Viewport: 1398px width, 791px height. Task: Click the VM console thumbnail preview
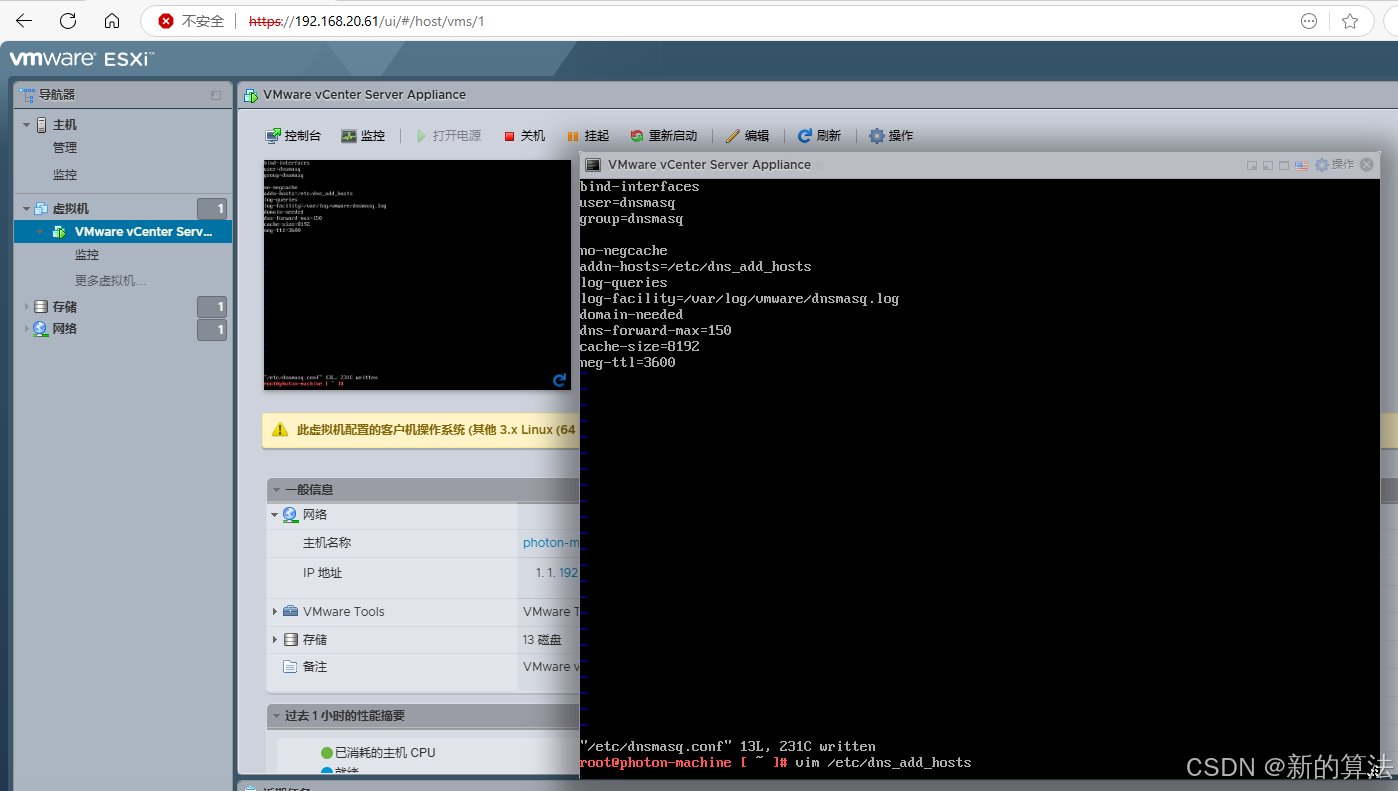point(417,275)
